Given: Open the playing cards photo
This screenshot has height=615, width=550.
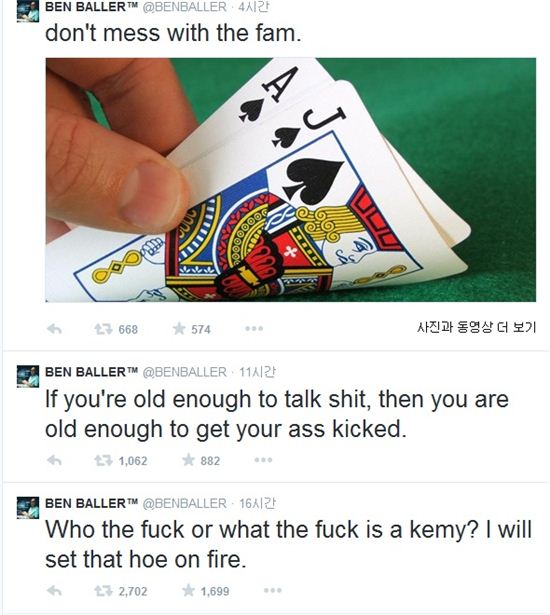Looking at the screenshot, I should tap(291, 180).
